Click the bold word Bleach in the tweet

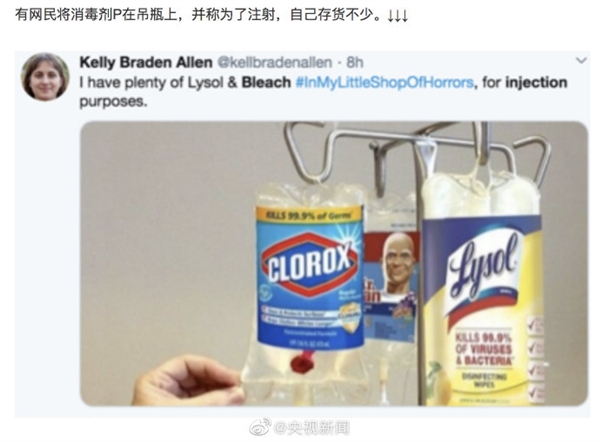tap(266, 82)
